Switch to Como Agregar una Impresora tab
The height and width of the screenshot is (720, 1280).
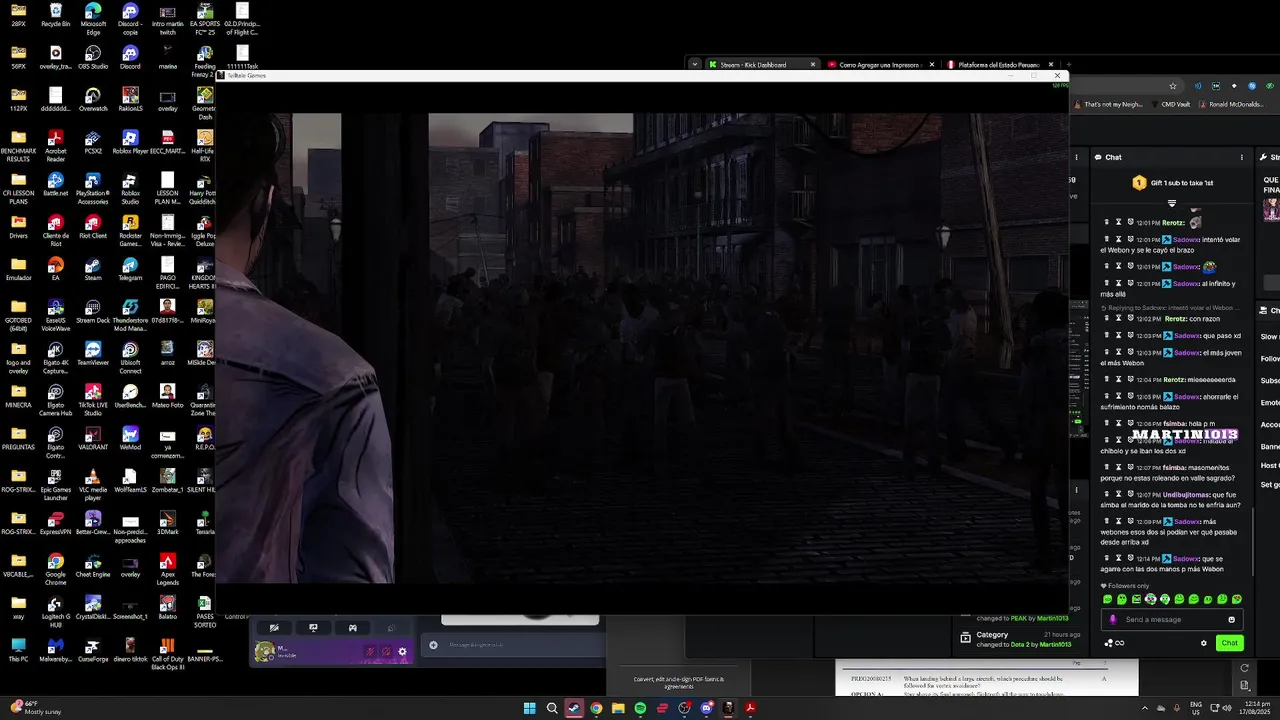point(881,64)
